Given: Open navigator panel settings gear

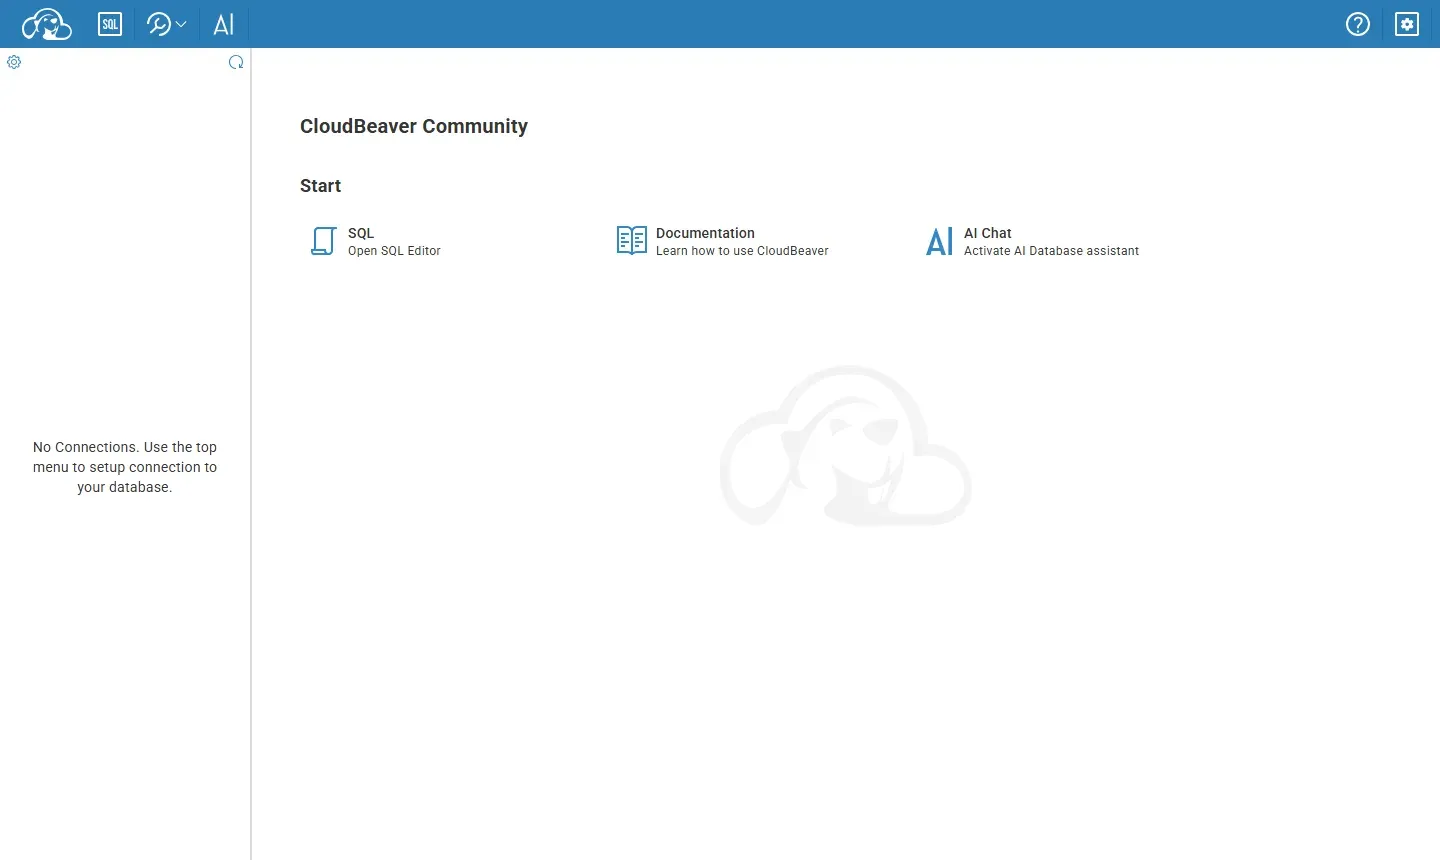Looking at the screenshot, I should [x=14, y=62].
